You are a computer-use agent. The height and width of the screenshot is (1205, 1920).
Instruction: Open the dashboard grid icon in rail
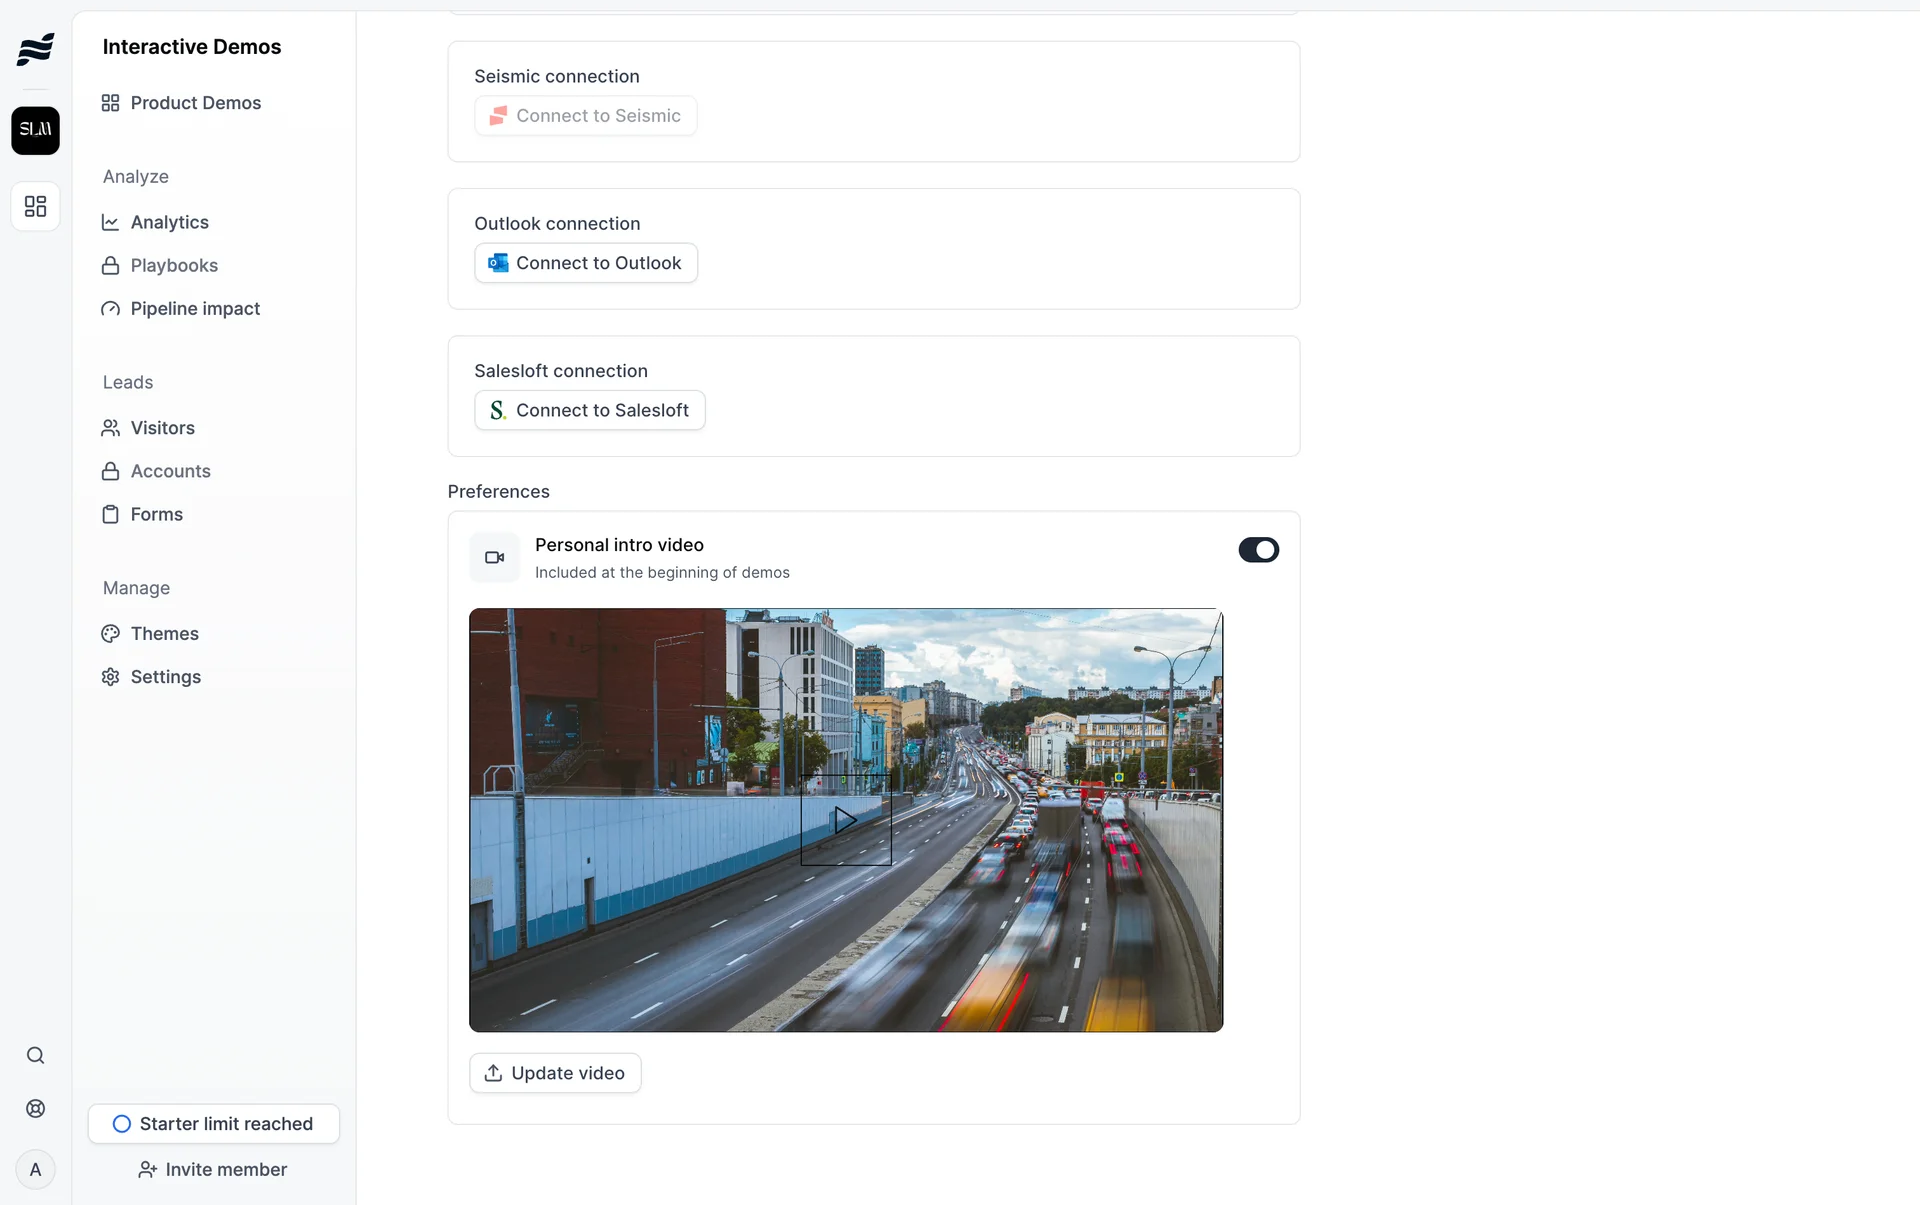[x=35, y=207]
